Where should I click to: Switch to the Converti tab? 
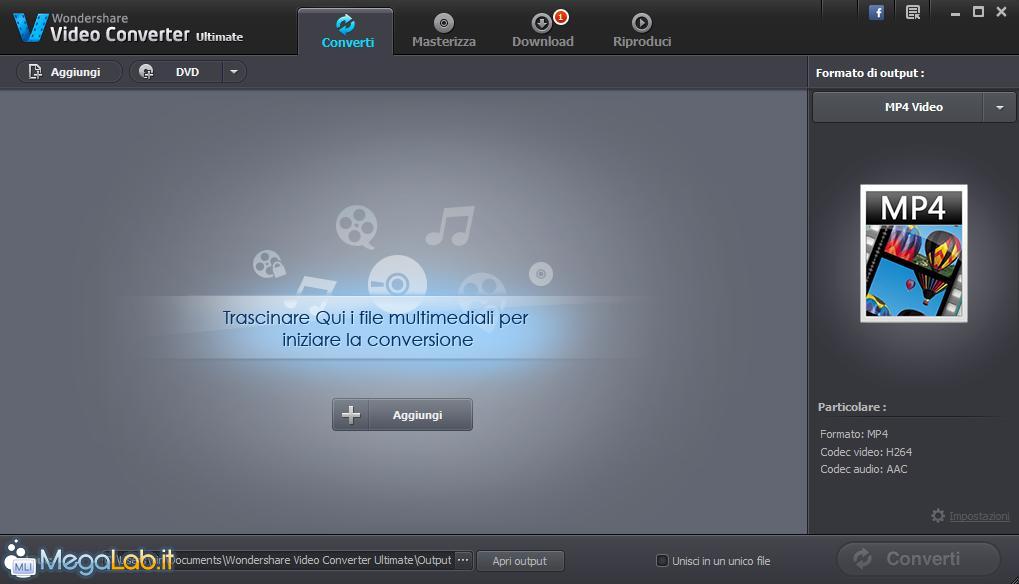(346, 32)
